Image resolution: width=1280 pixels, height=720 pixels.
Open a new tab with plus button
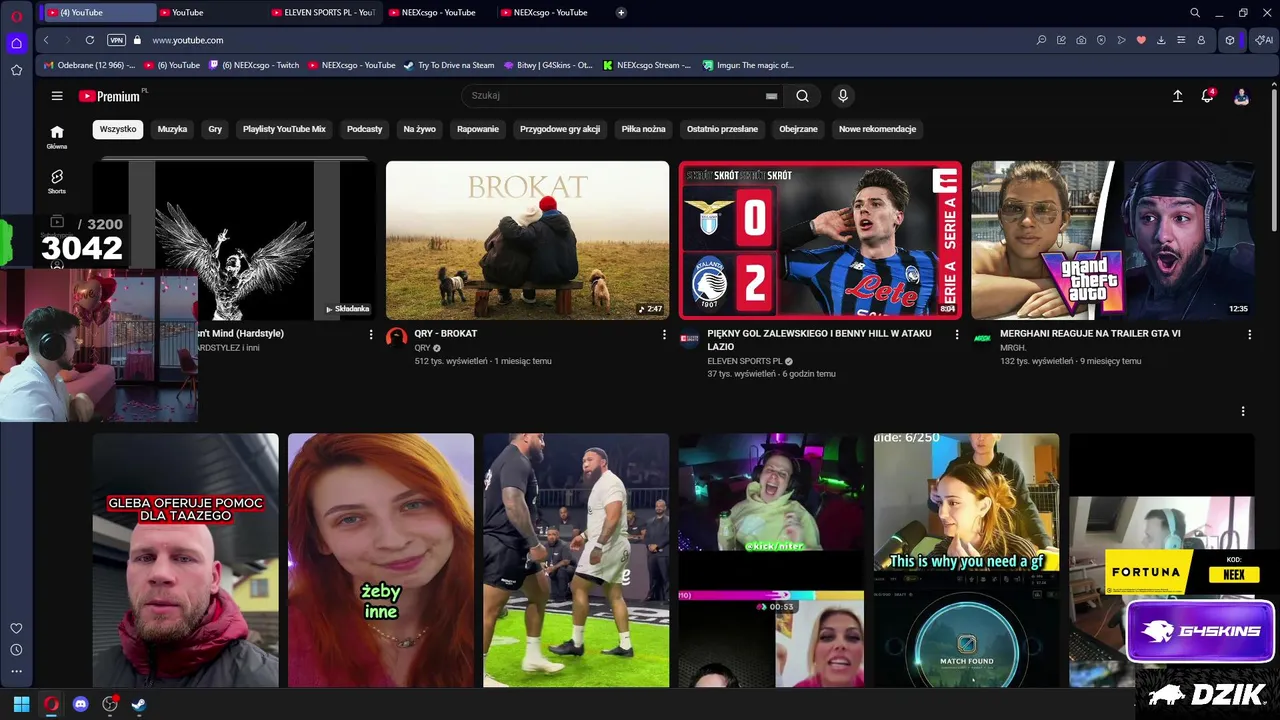pyautogui.click(x=621, y=13)
